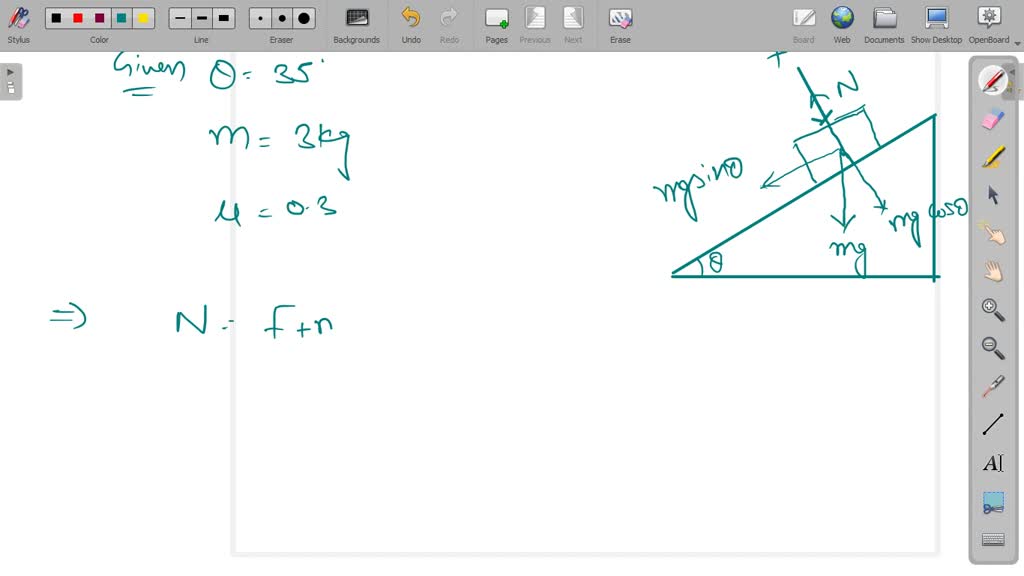This screenshot has height=576, width=1024.
Task: Go to the Previous page
Action: [535, 25]
